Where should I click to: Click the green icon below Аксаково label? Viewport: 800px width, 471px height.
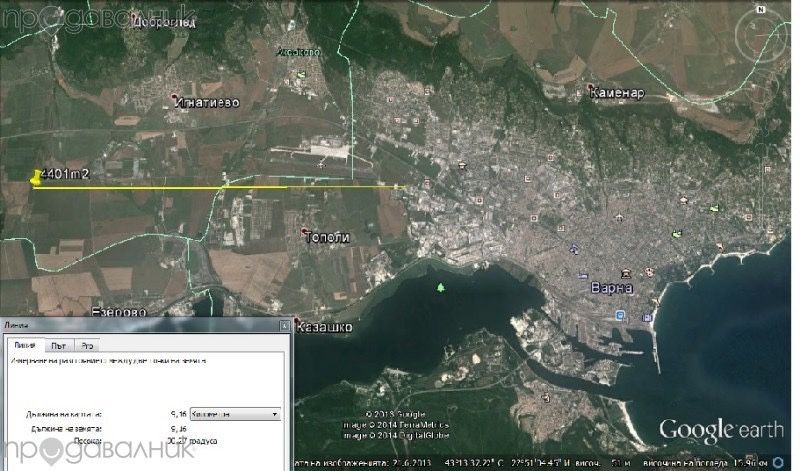pos(302,75)
